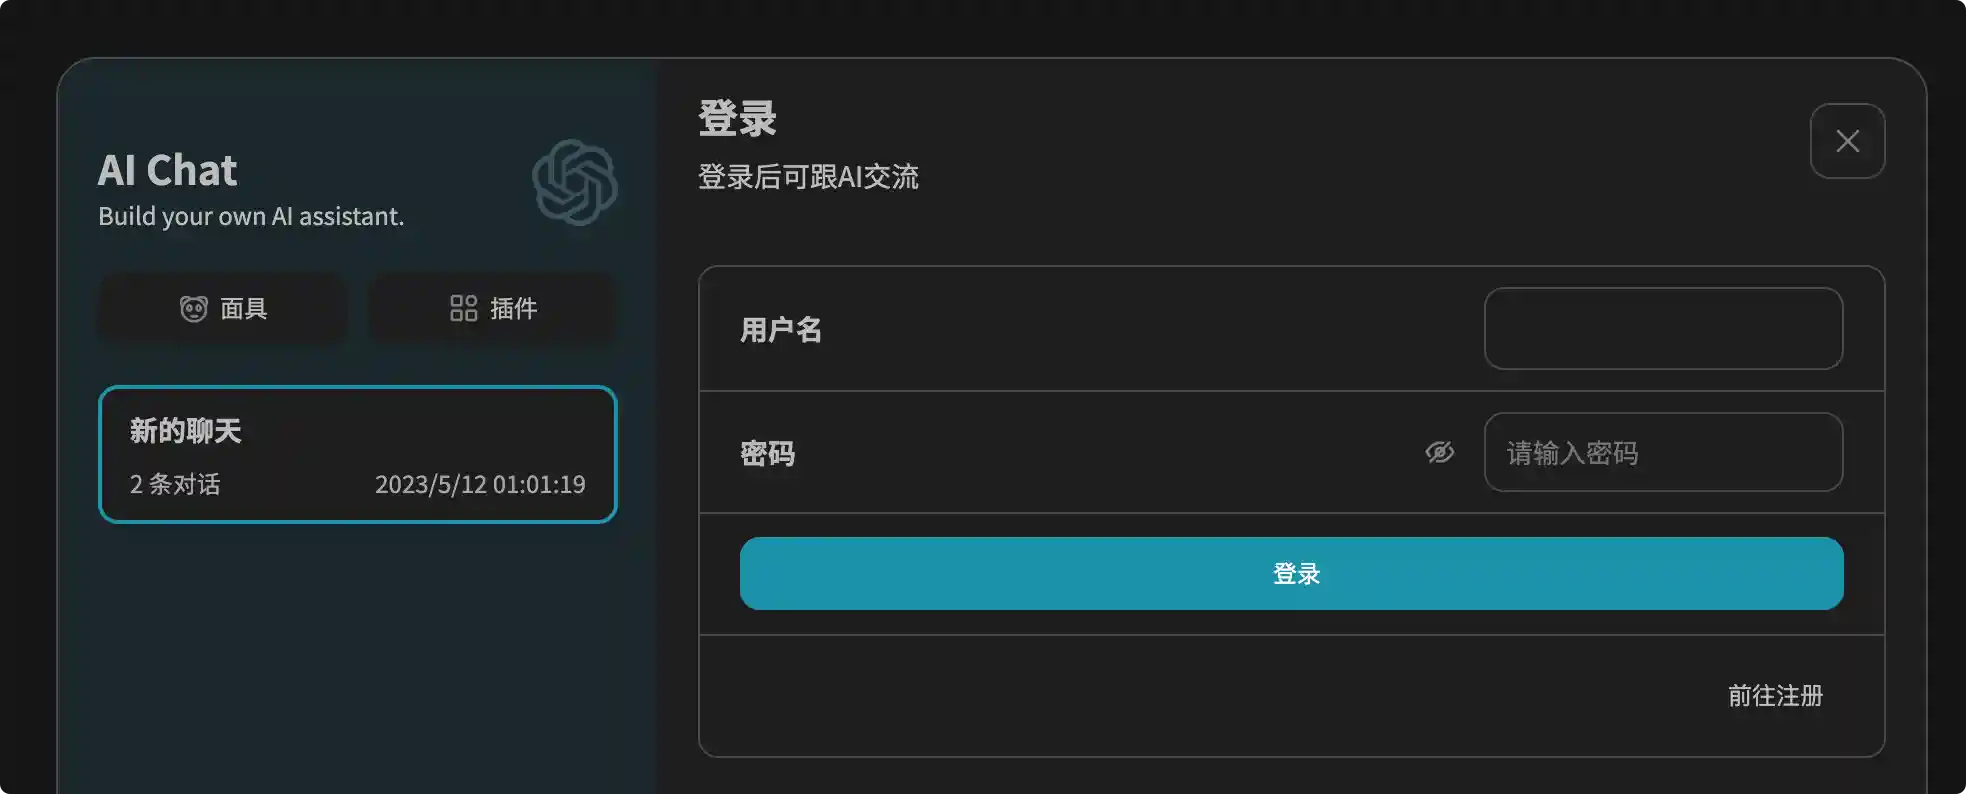Click the 密码 row label

click(x=767, y=453)
